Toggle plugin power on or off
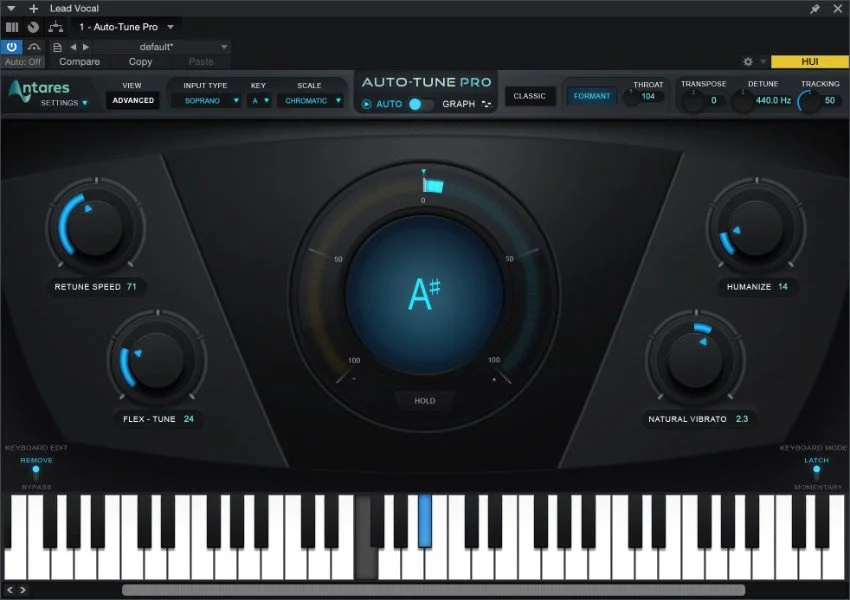Image resolution: width=850 pixels, height=600 pixels. pyautogui.click(x=11, y=47)
